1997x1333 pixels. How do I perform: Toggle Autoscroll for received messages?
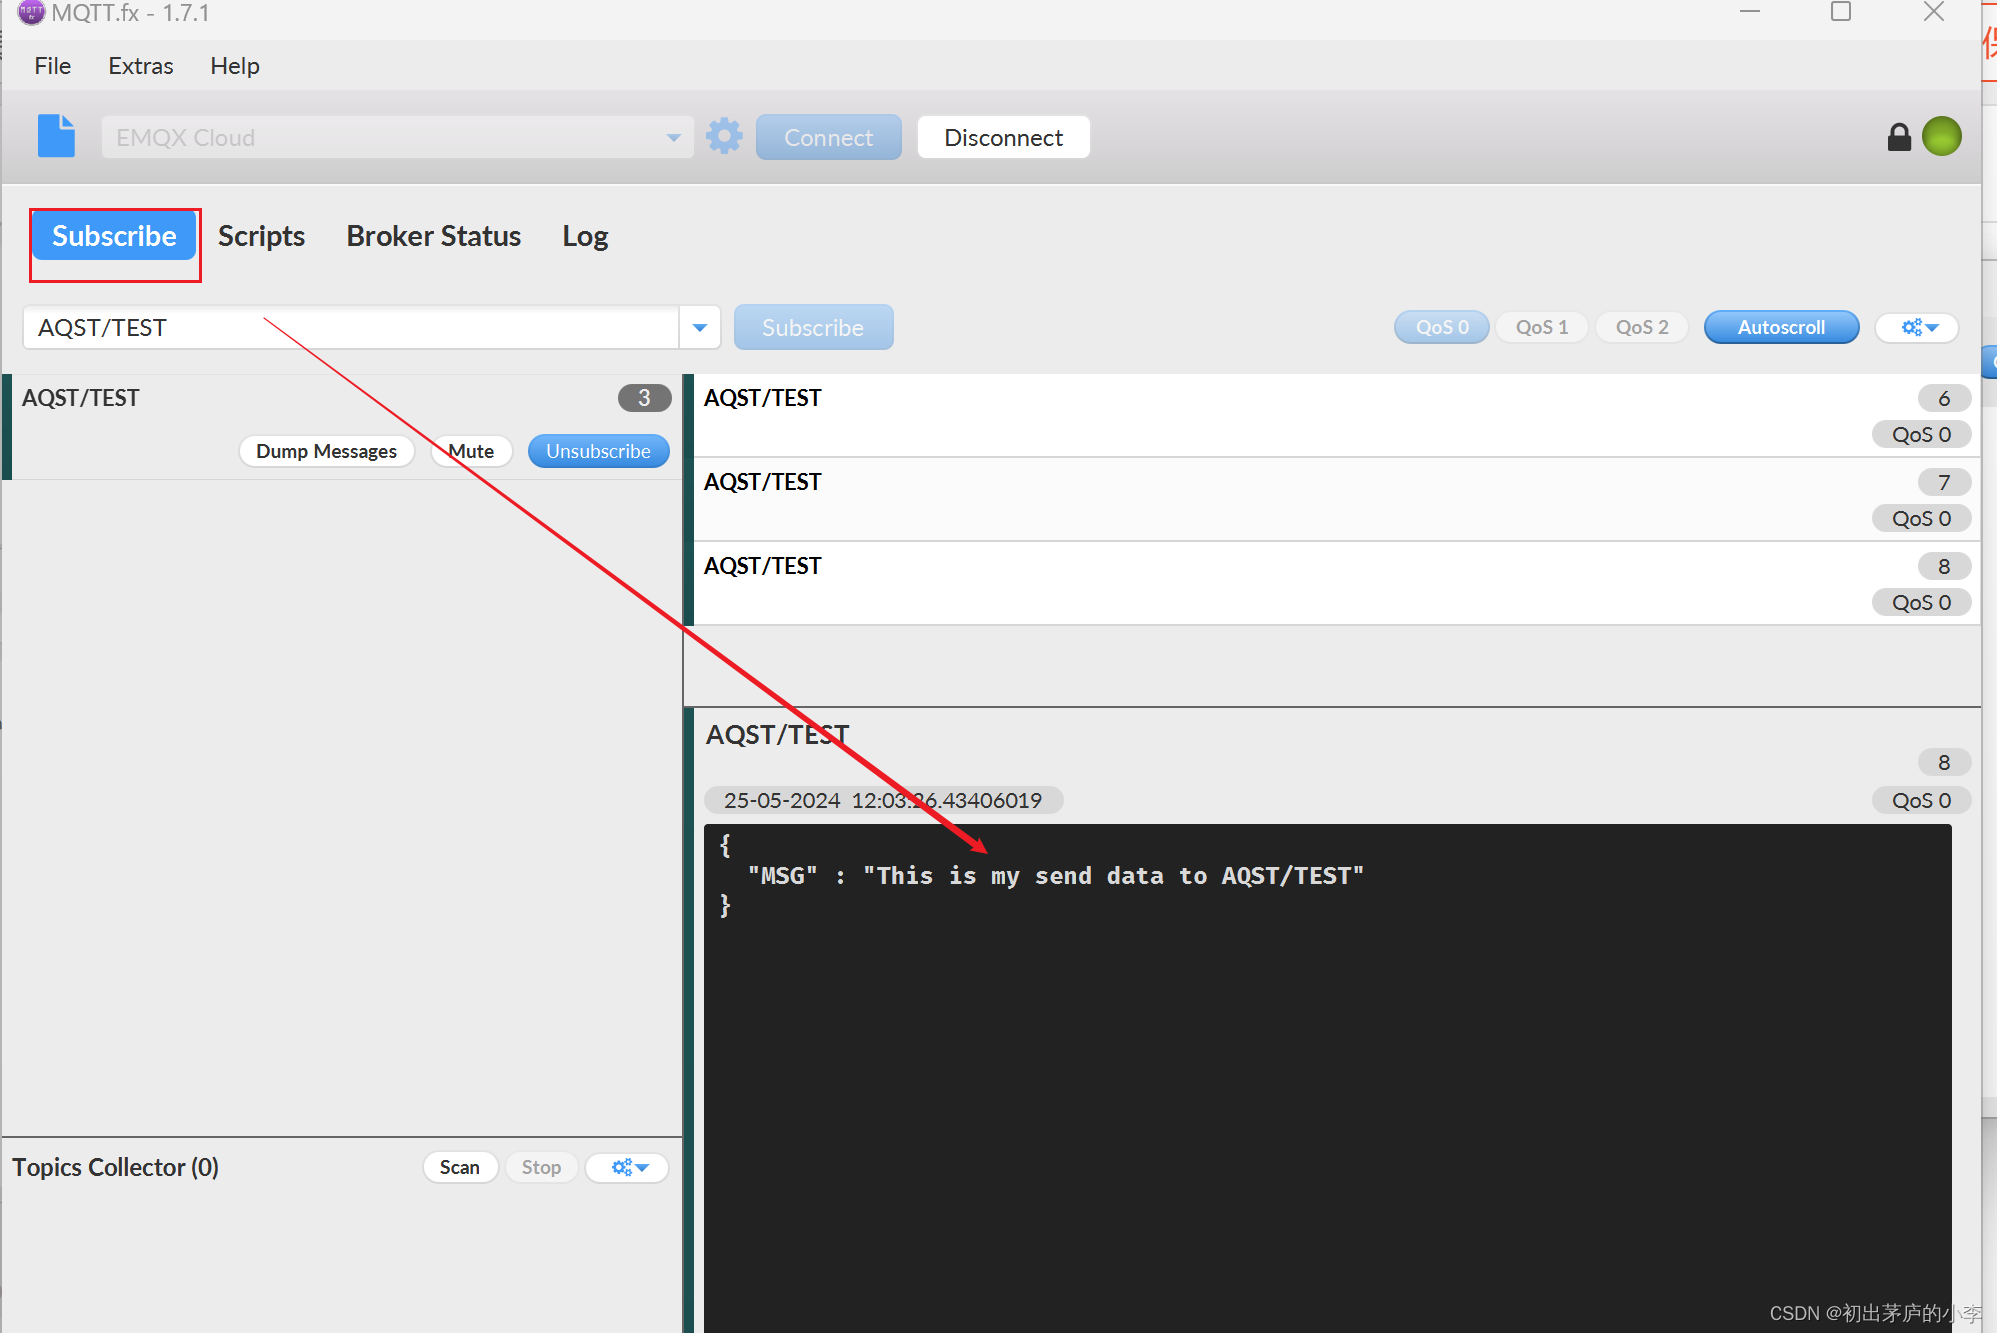(x=1780, y=327)
